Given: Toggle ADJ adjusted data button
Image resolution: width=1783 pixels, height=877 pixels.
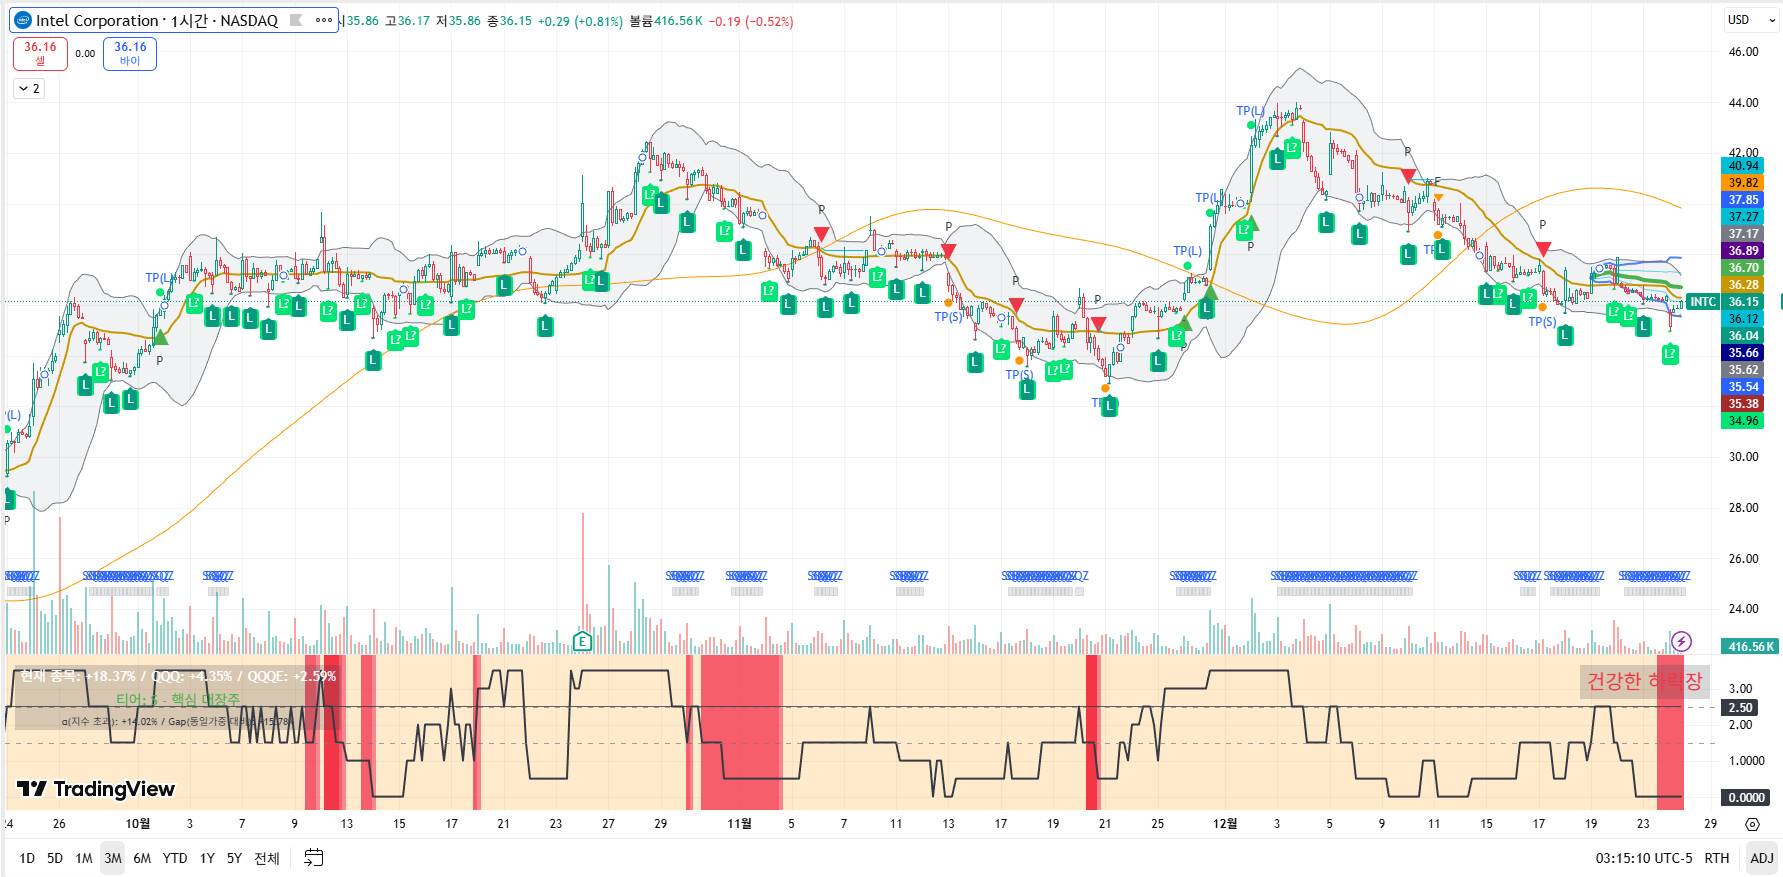Looking at the screenshot, I should (x=1761, y=858).
